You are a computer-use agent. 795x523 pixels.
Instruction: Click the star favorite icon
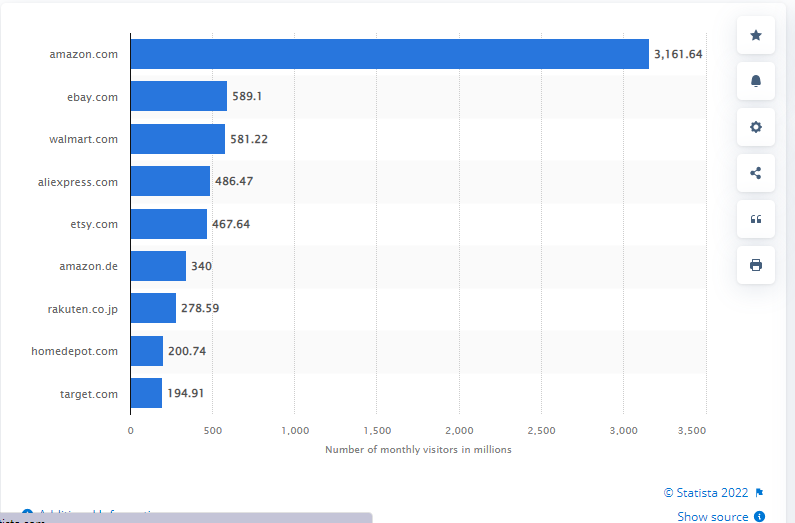[x=755, y=35]
